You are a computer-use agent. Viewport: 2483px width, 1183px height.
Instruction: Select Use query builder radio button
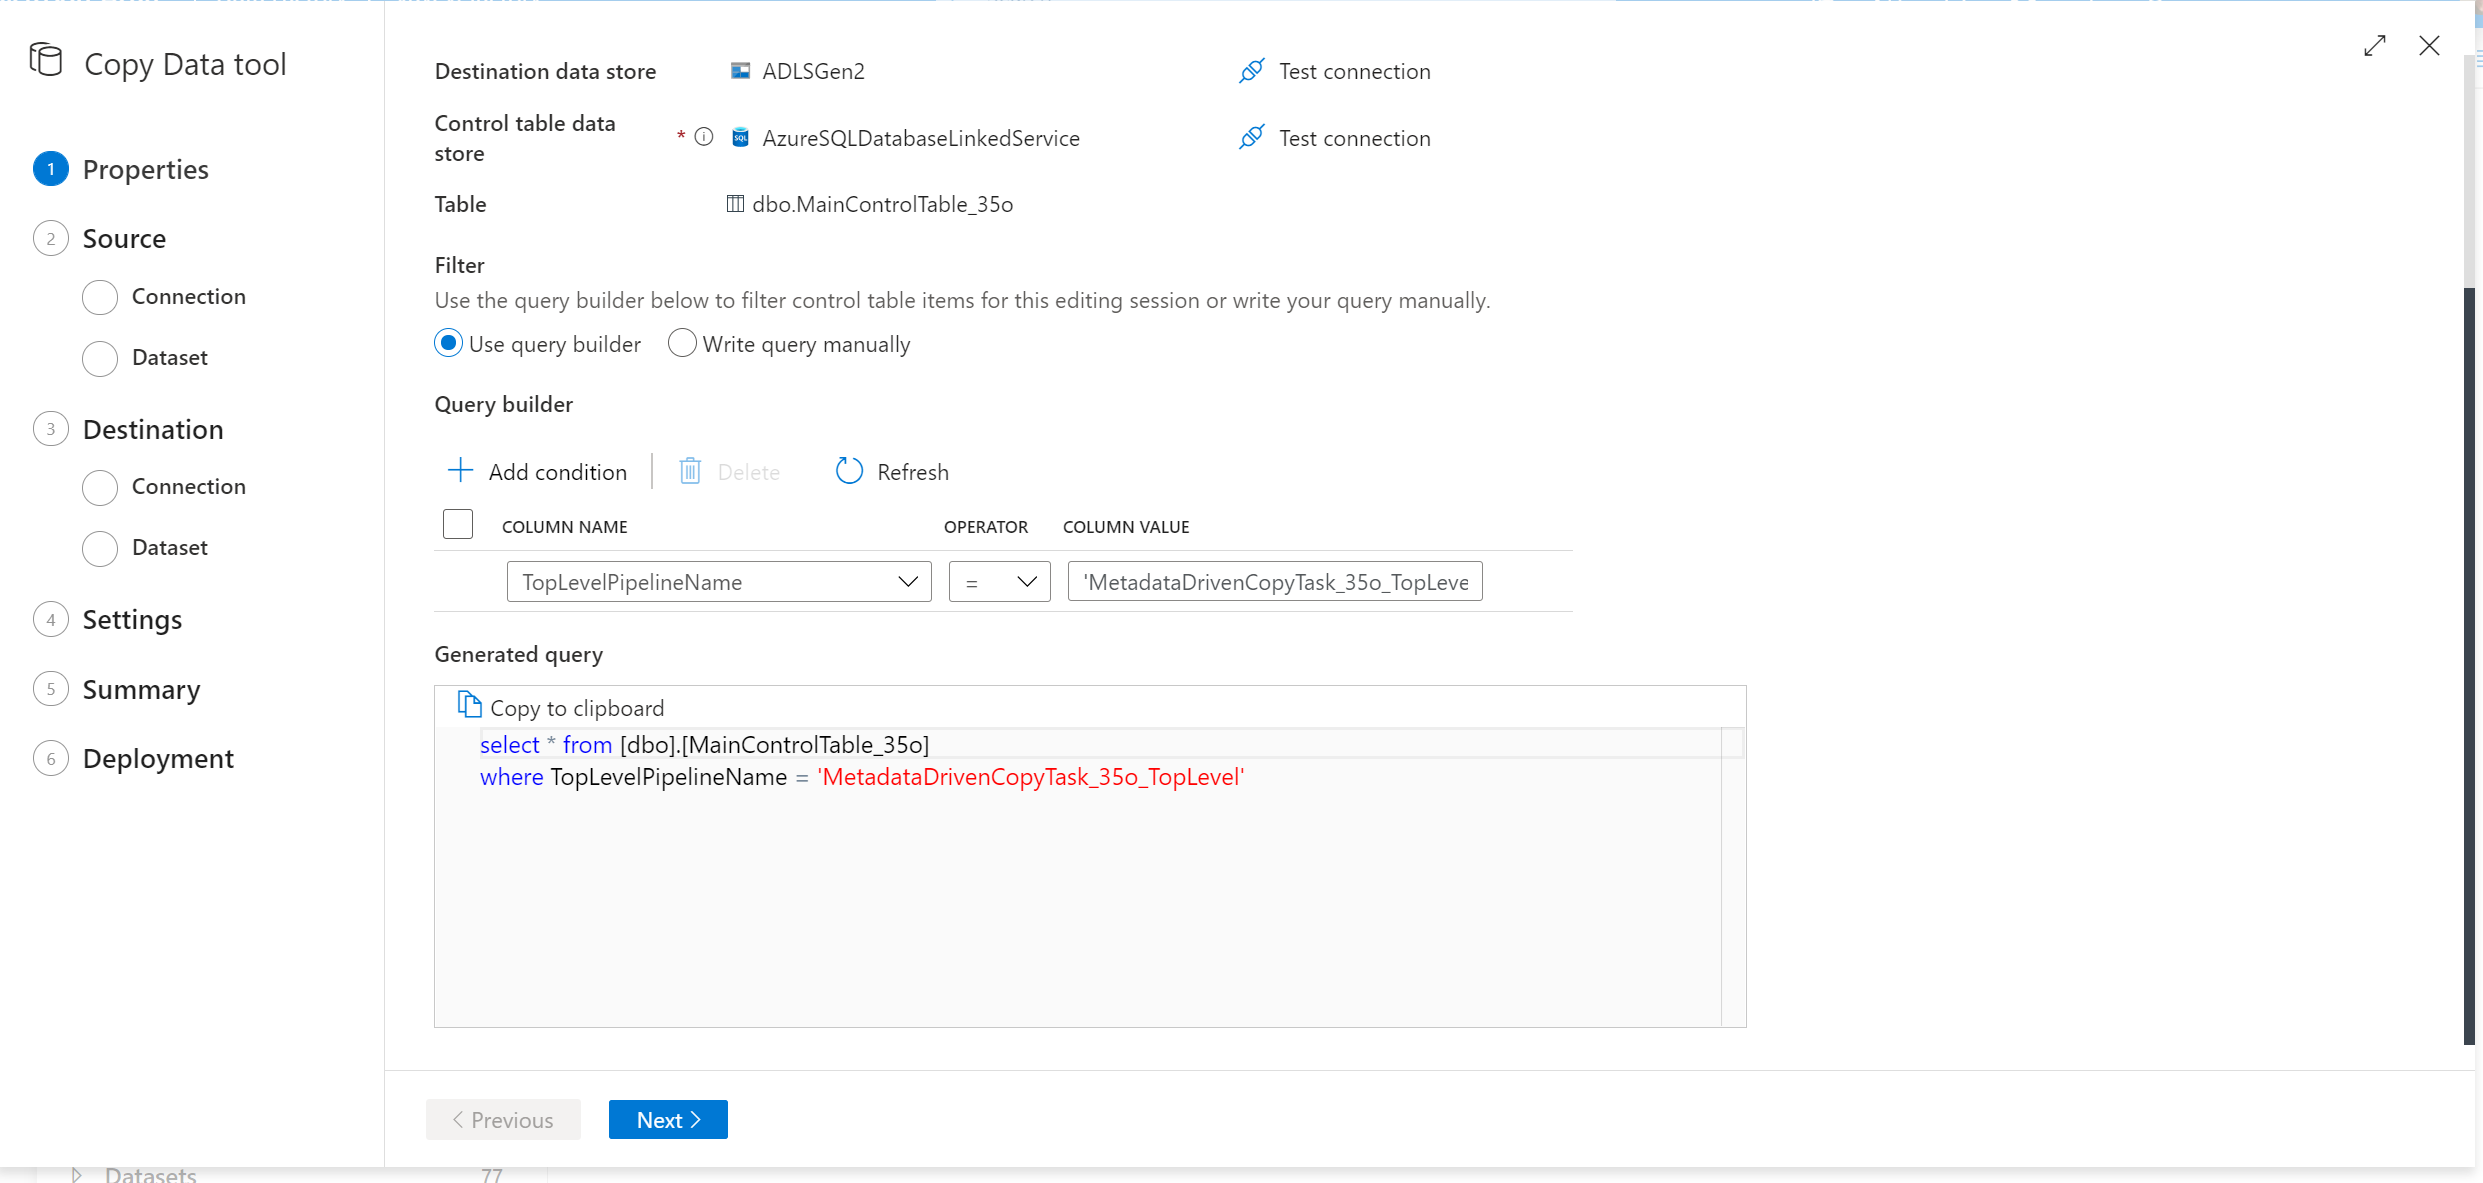pyautogui.click(x=450, y=344)
